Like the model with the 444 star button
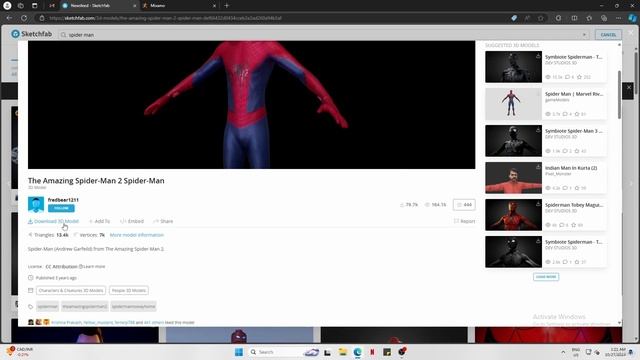 [x=464, y=204]
